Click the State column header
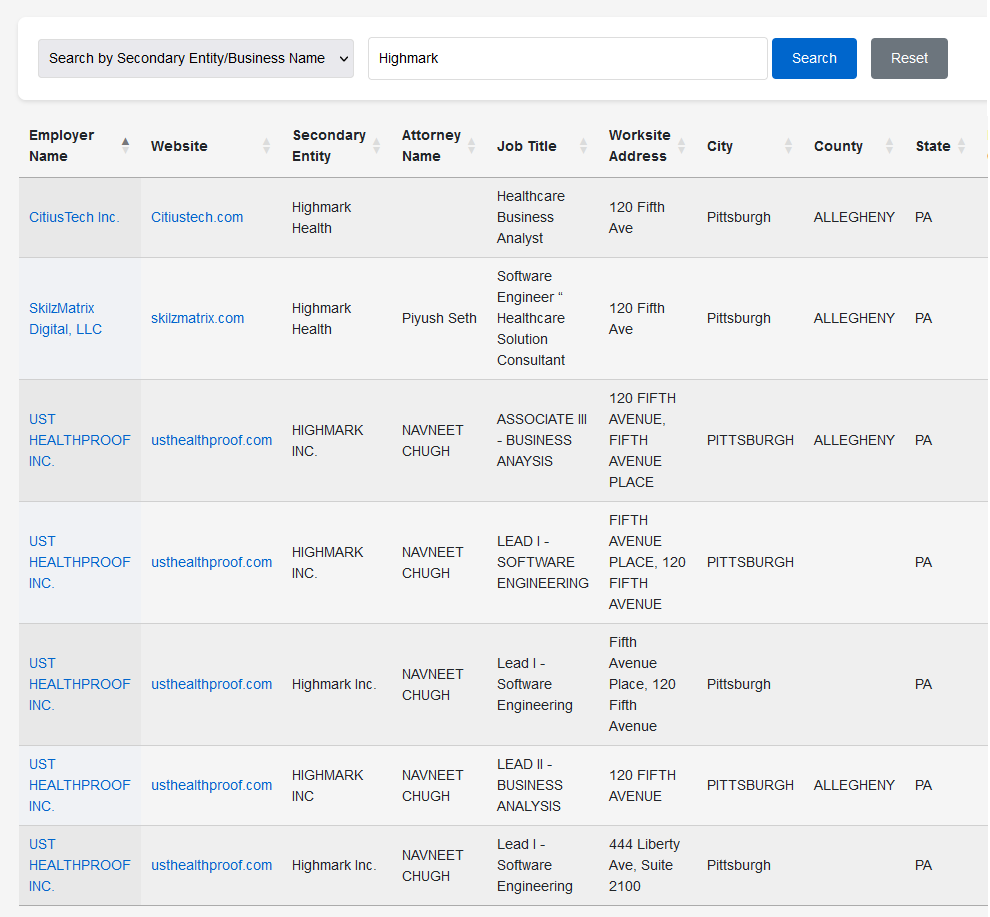 941,146
